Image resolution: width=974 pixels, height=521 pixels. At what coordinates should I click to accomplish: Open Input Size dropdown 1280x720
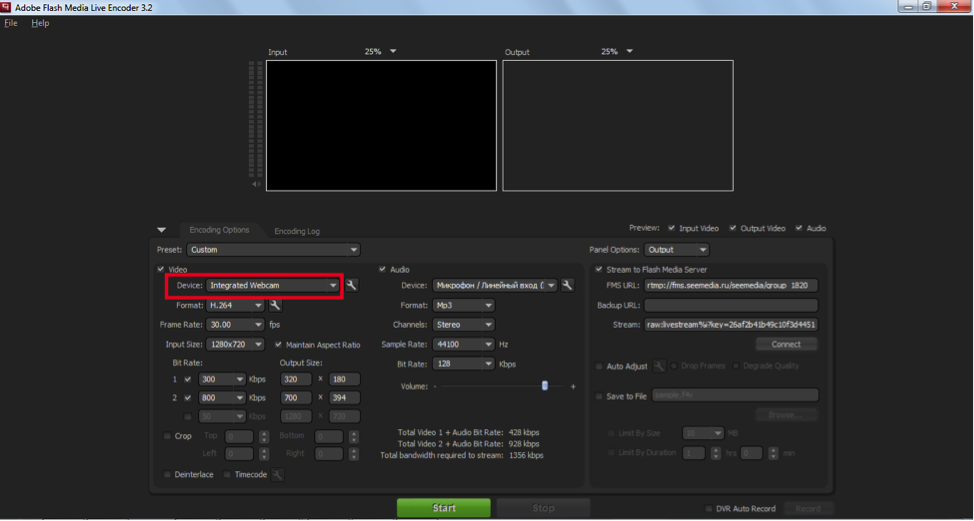(235, 344)
